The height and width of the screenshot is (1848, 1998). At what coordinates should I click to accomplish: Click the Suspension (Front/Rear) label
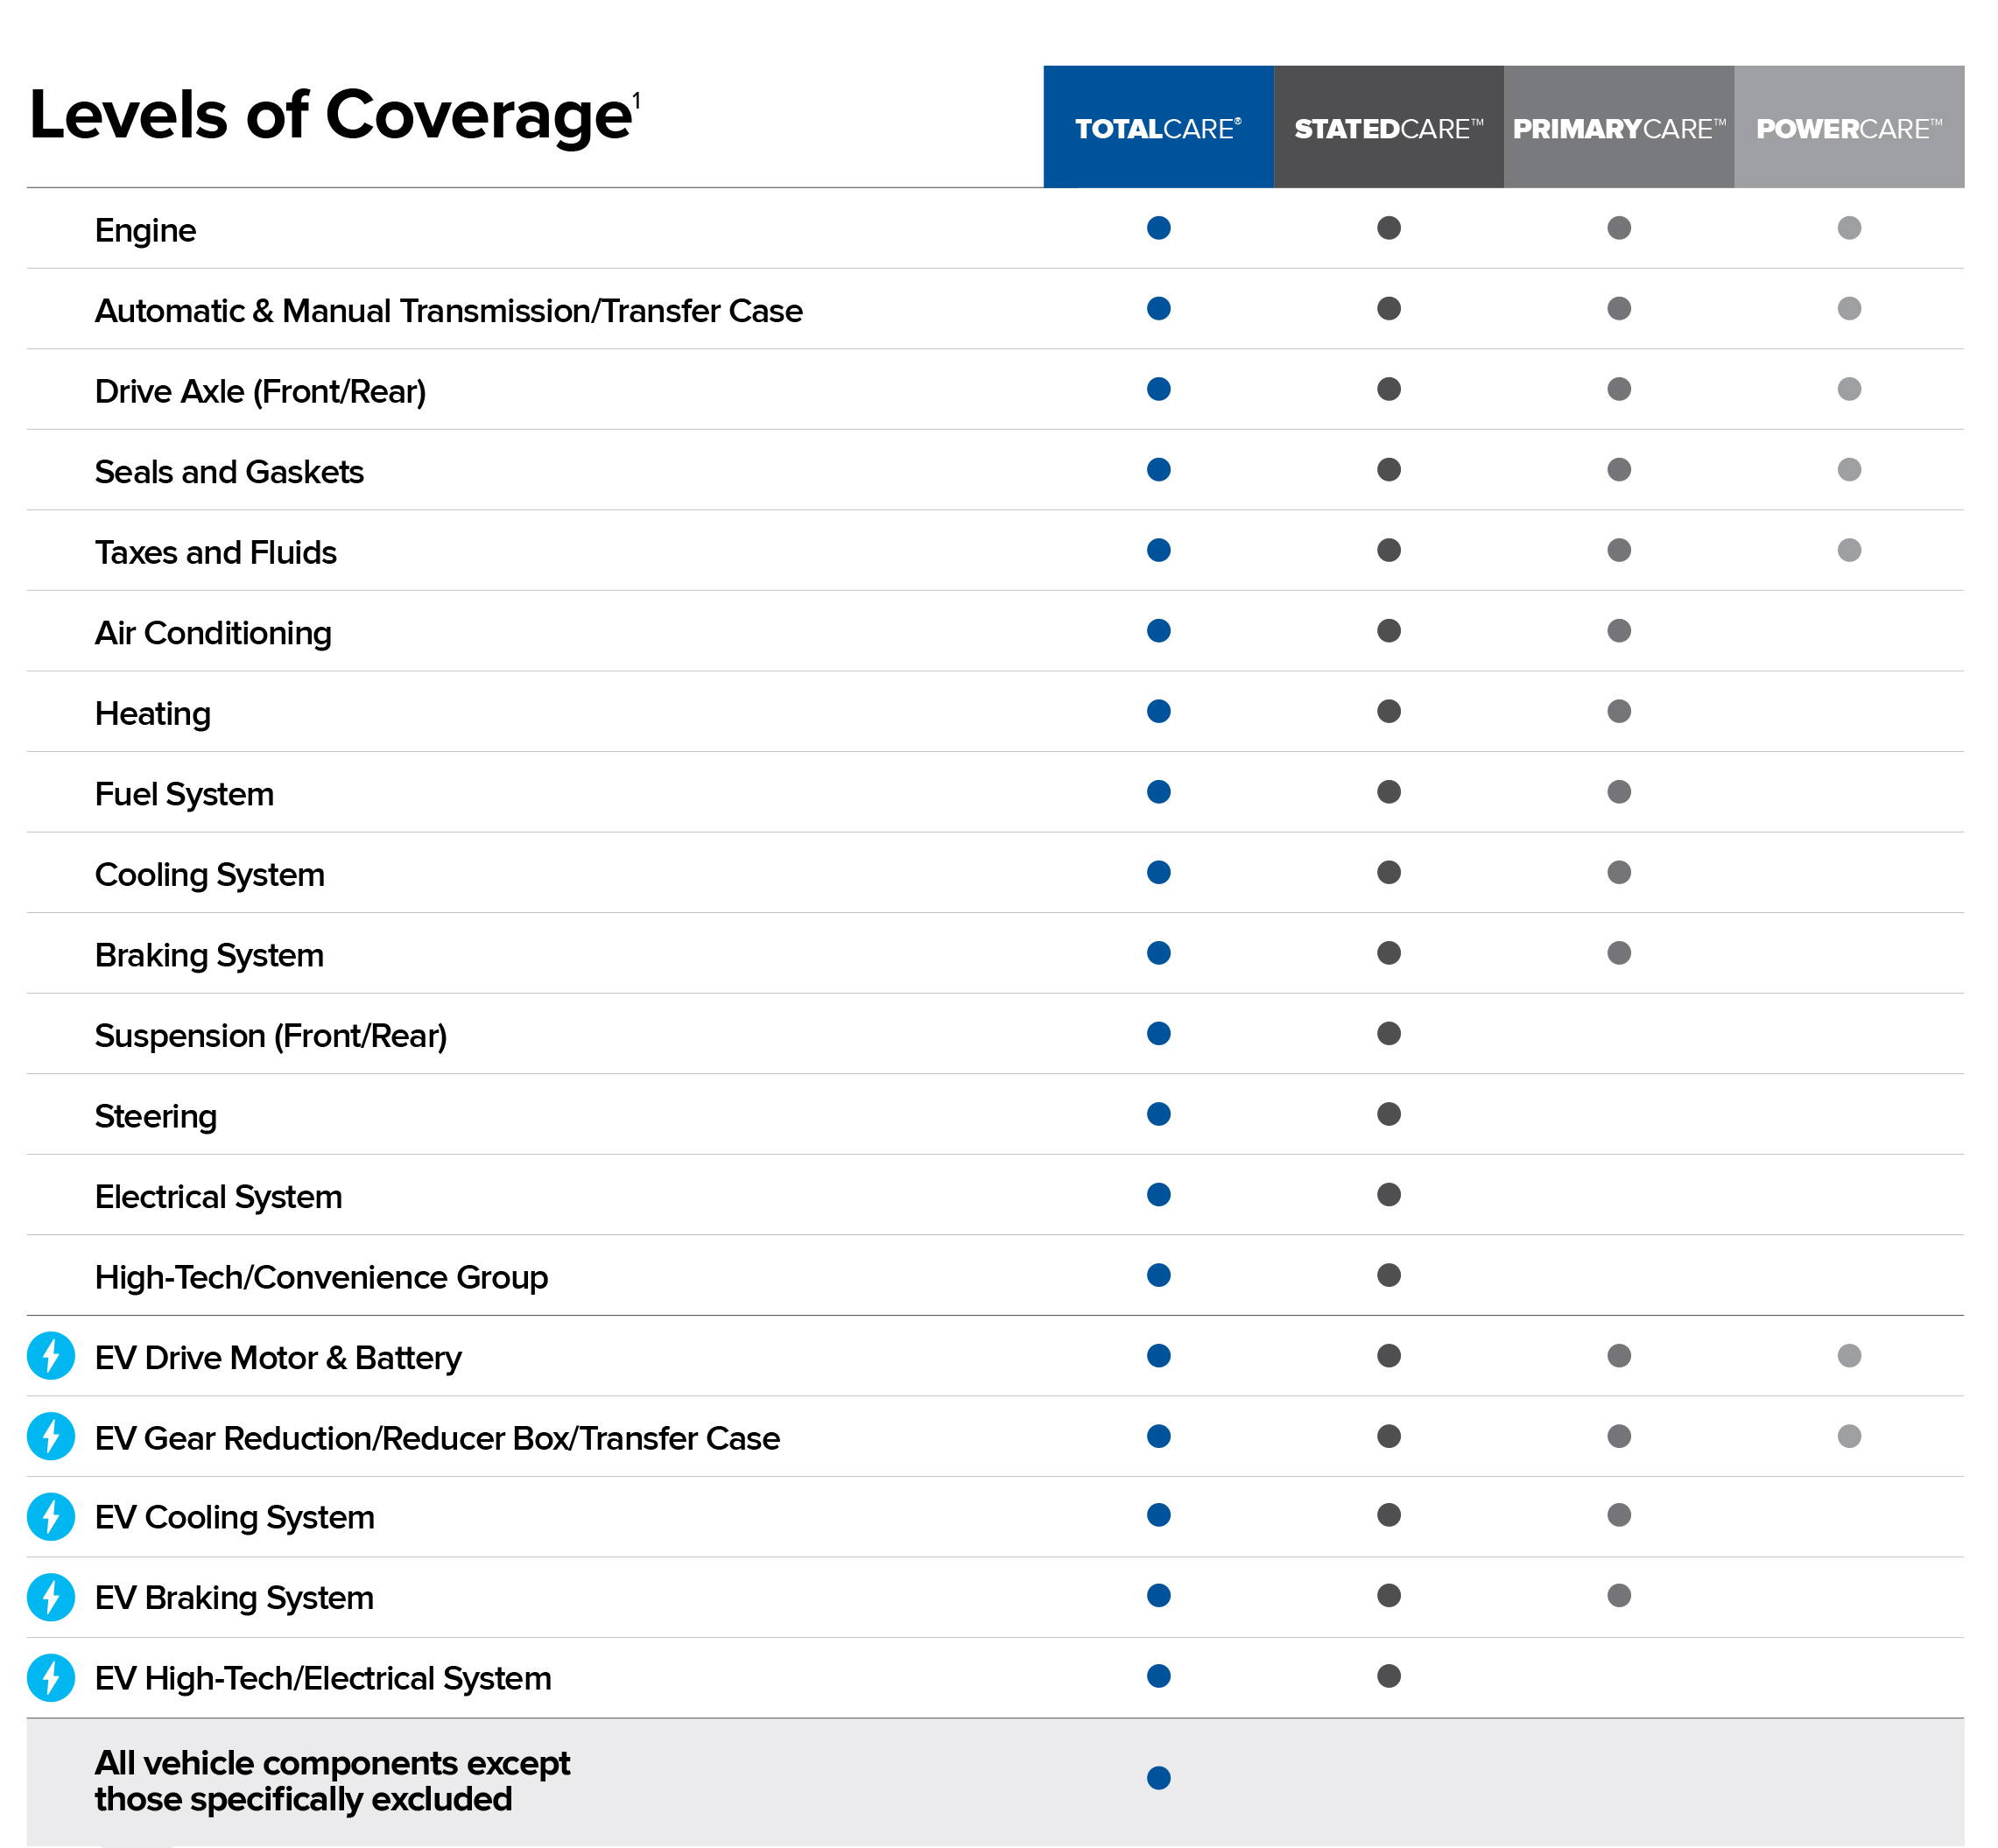[271, 1036]
